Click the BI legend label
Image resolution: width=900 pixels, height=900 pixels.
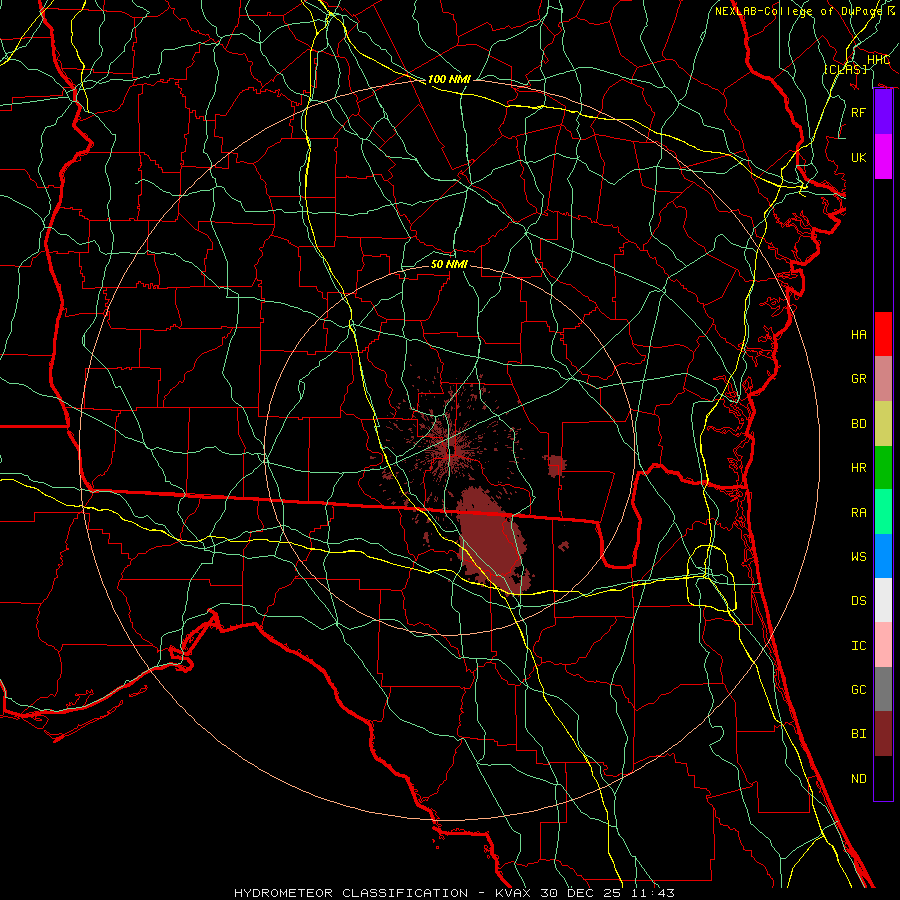point(859,734)
